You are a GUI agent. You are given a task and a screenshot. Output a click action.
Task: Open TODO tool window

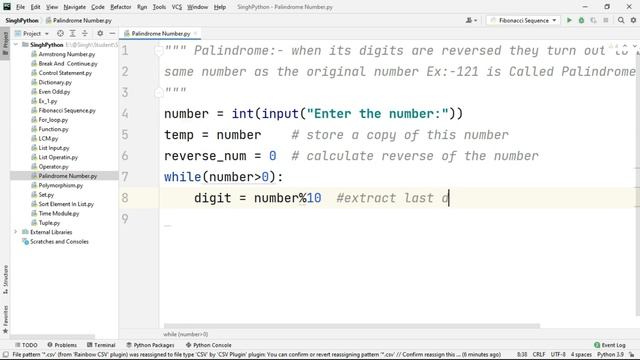[x=26, y=345]
